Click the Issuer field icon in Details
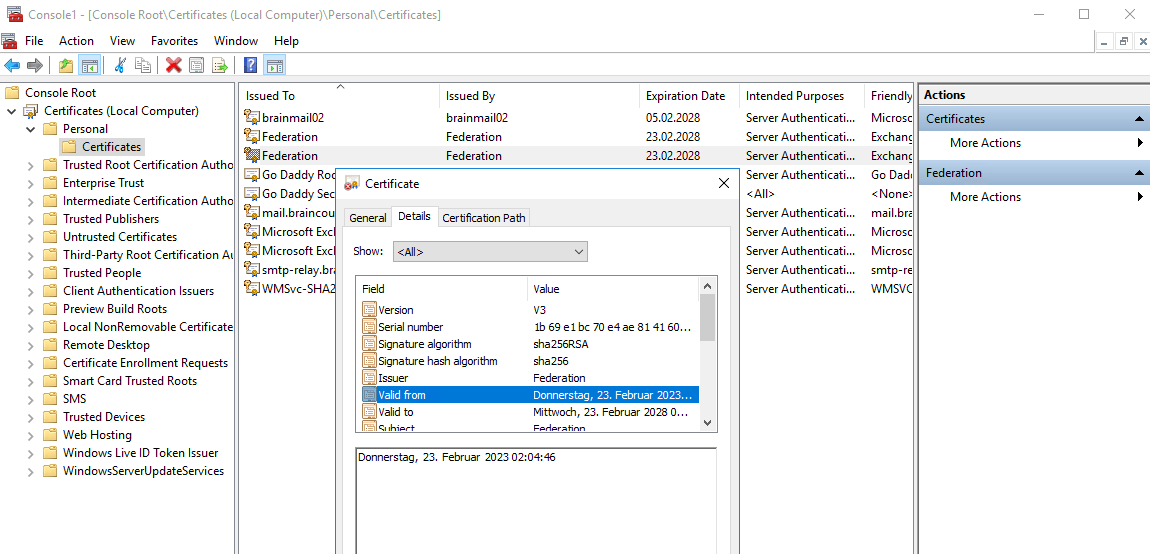The image size is (1150, 554). (369, 378)
